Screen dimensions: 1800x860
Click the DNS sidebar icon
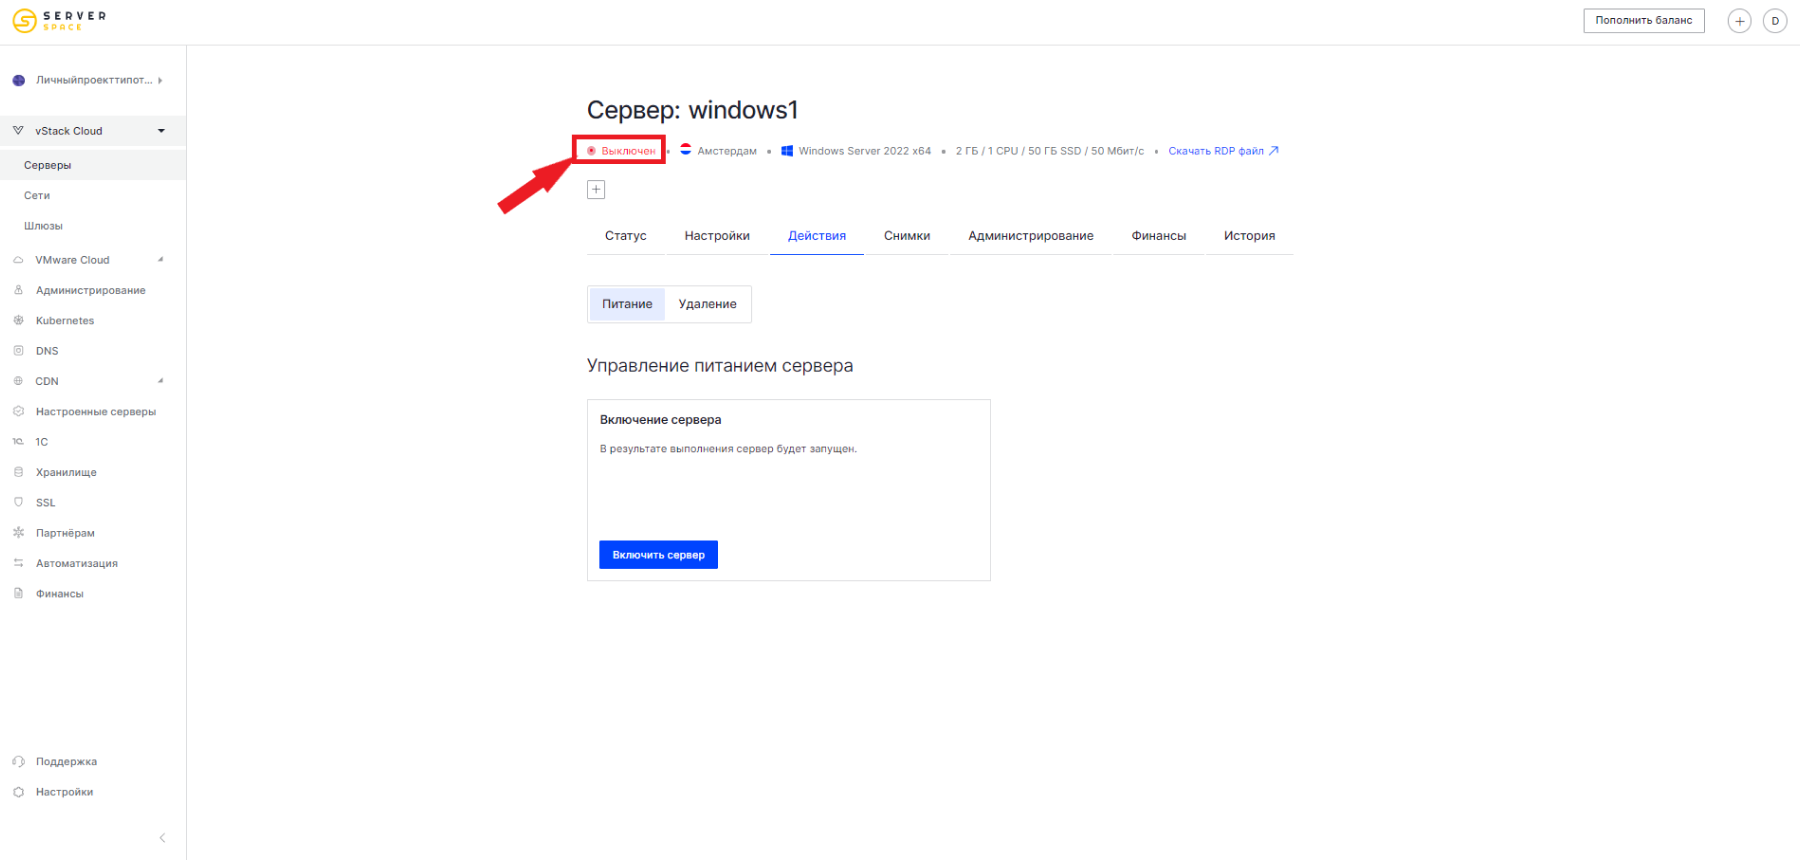tap(18, 351)
